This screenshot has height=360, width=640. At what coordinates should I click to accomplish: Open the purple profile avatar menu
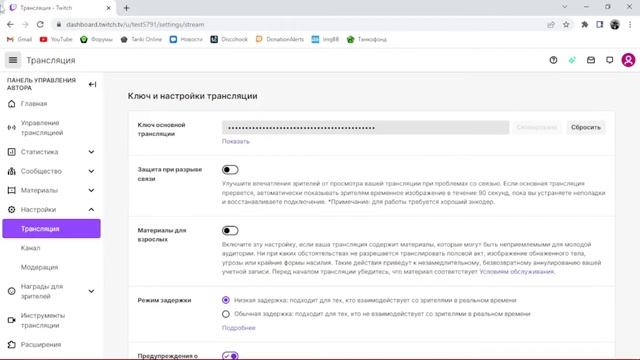coord(628,60)
